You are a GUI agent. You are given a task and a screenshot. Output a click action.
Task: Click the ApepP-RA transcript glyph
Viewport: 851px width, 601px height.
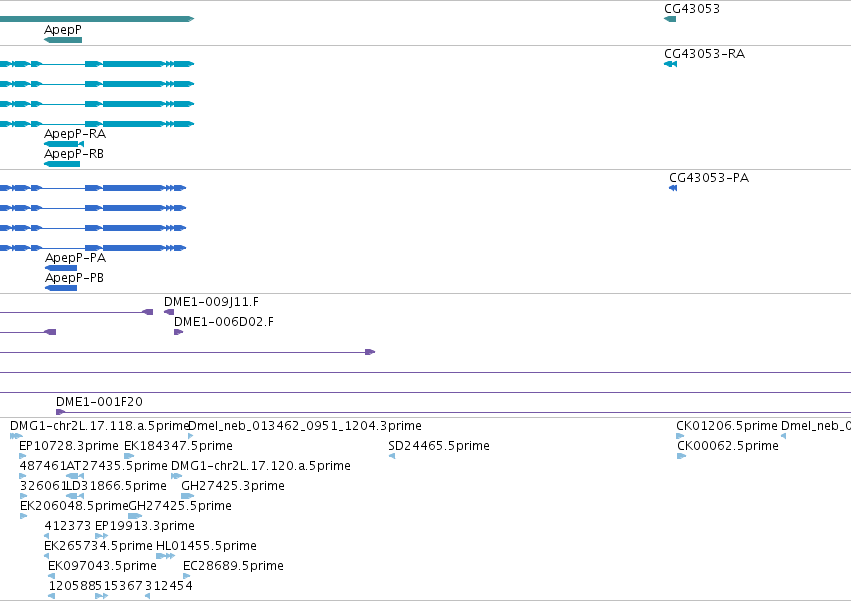click(64, 144)
